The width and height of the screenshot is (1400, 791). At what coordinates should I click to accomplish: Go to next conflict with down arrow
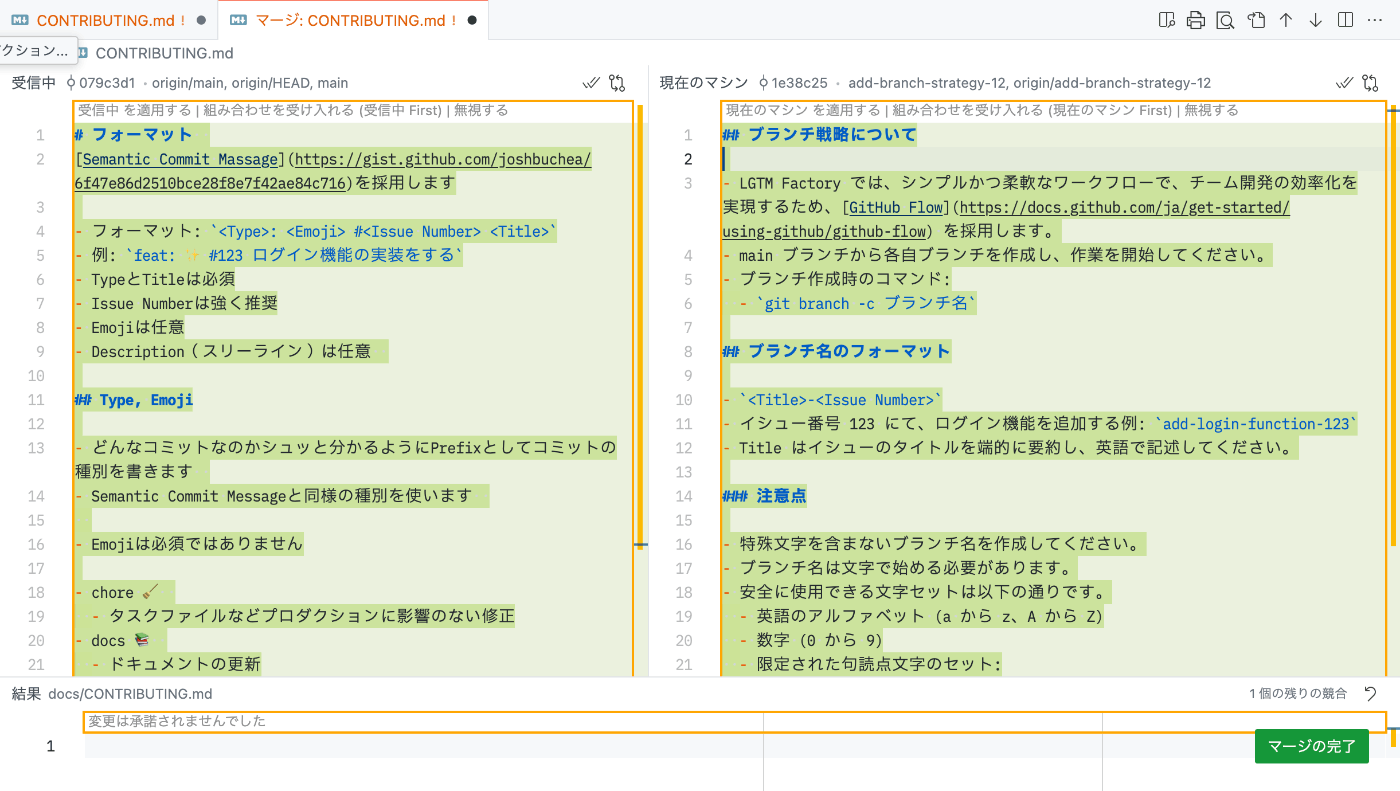(x=1316, y=20)
